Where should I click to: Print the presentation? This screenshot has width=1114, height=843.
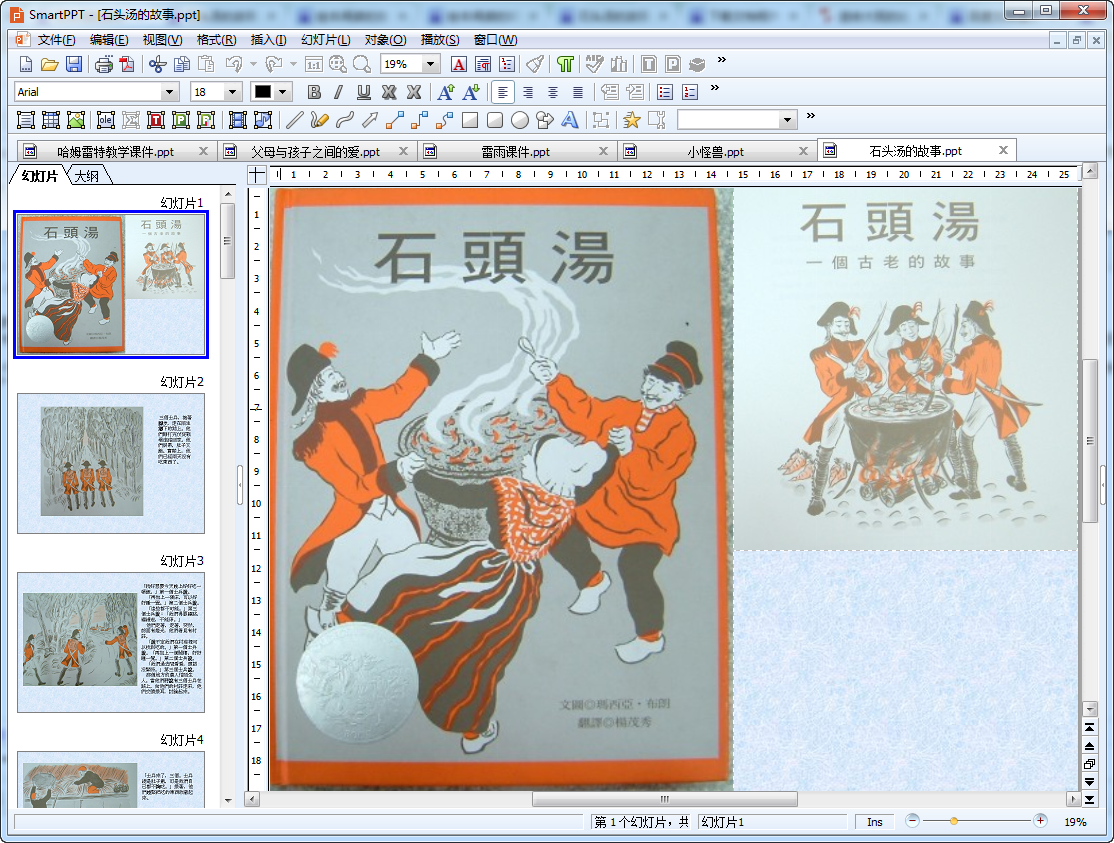[104, 65]
